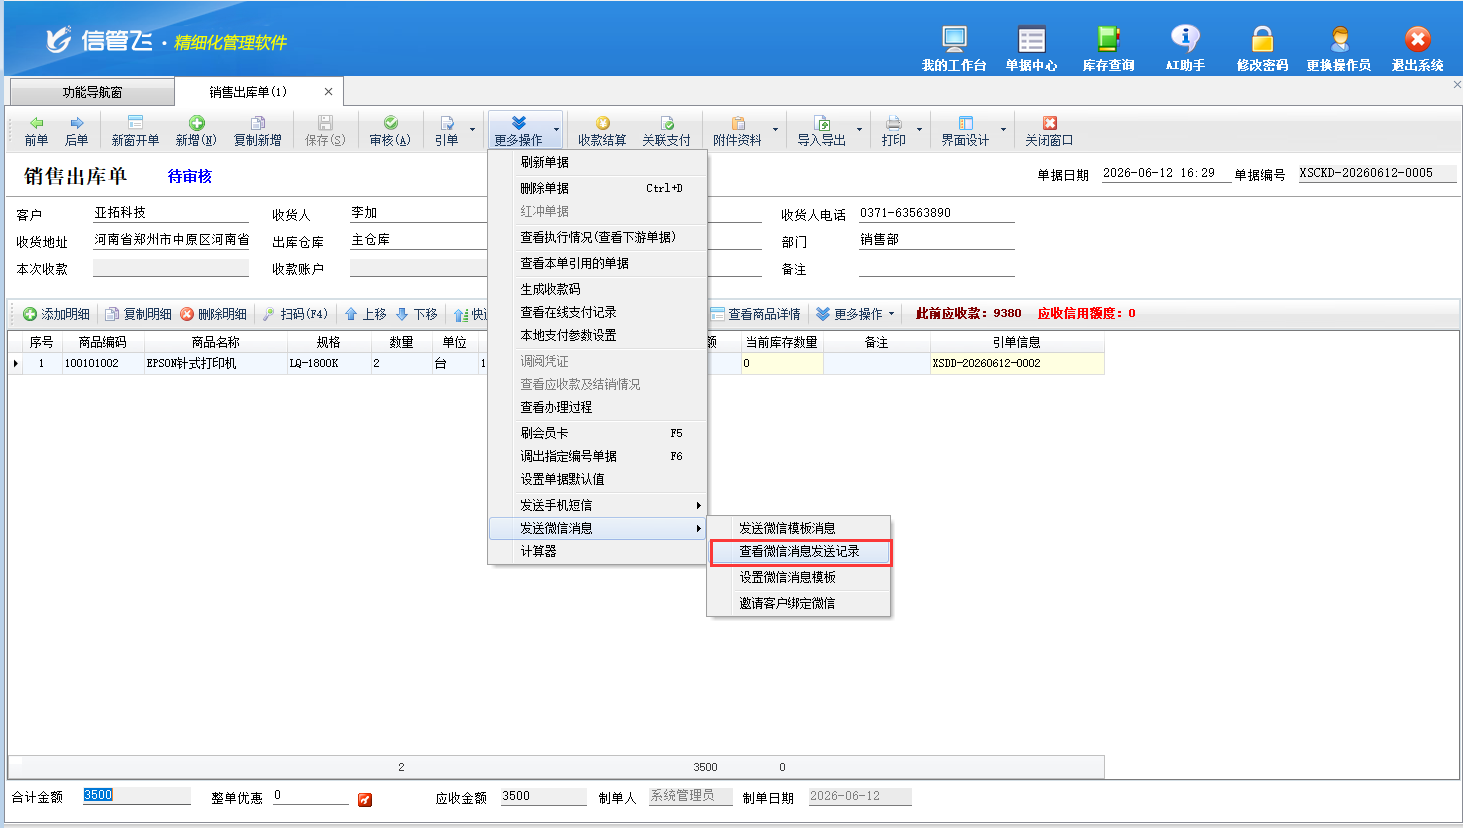This screenshot has width=1463, height=828.
Task: Open 单据中心 icon
Action: (x=1031, y=48)
